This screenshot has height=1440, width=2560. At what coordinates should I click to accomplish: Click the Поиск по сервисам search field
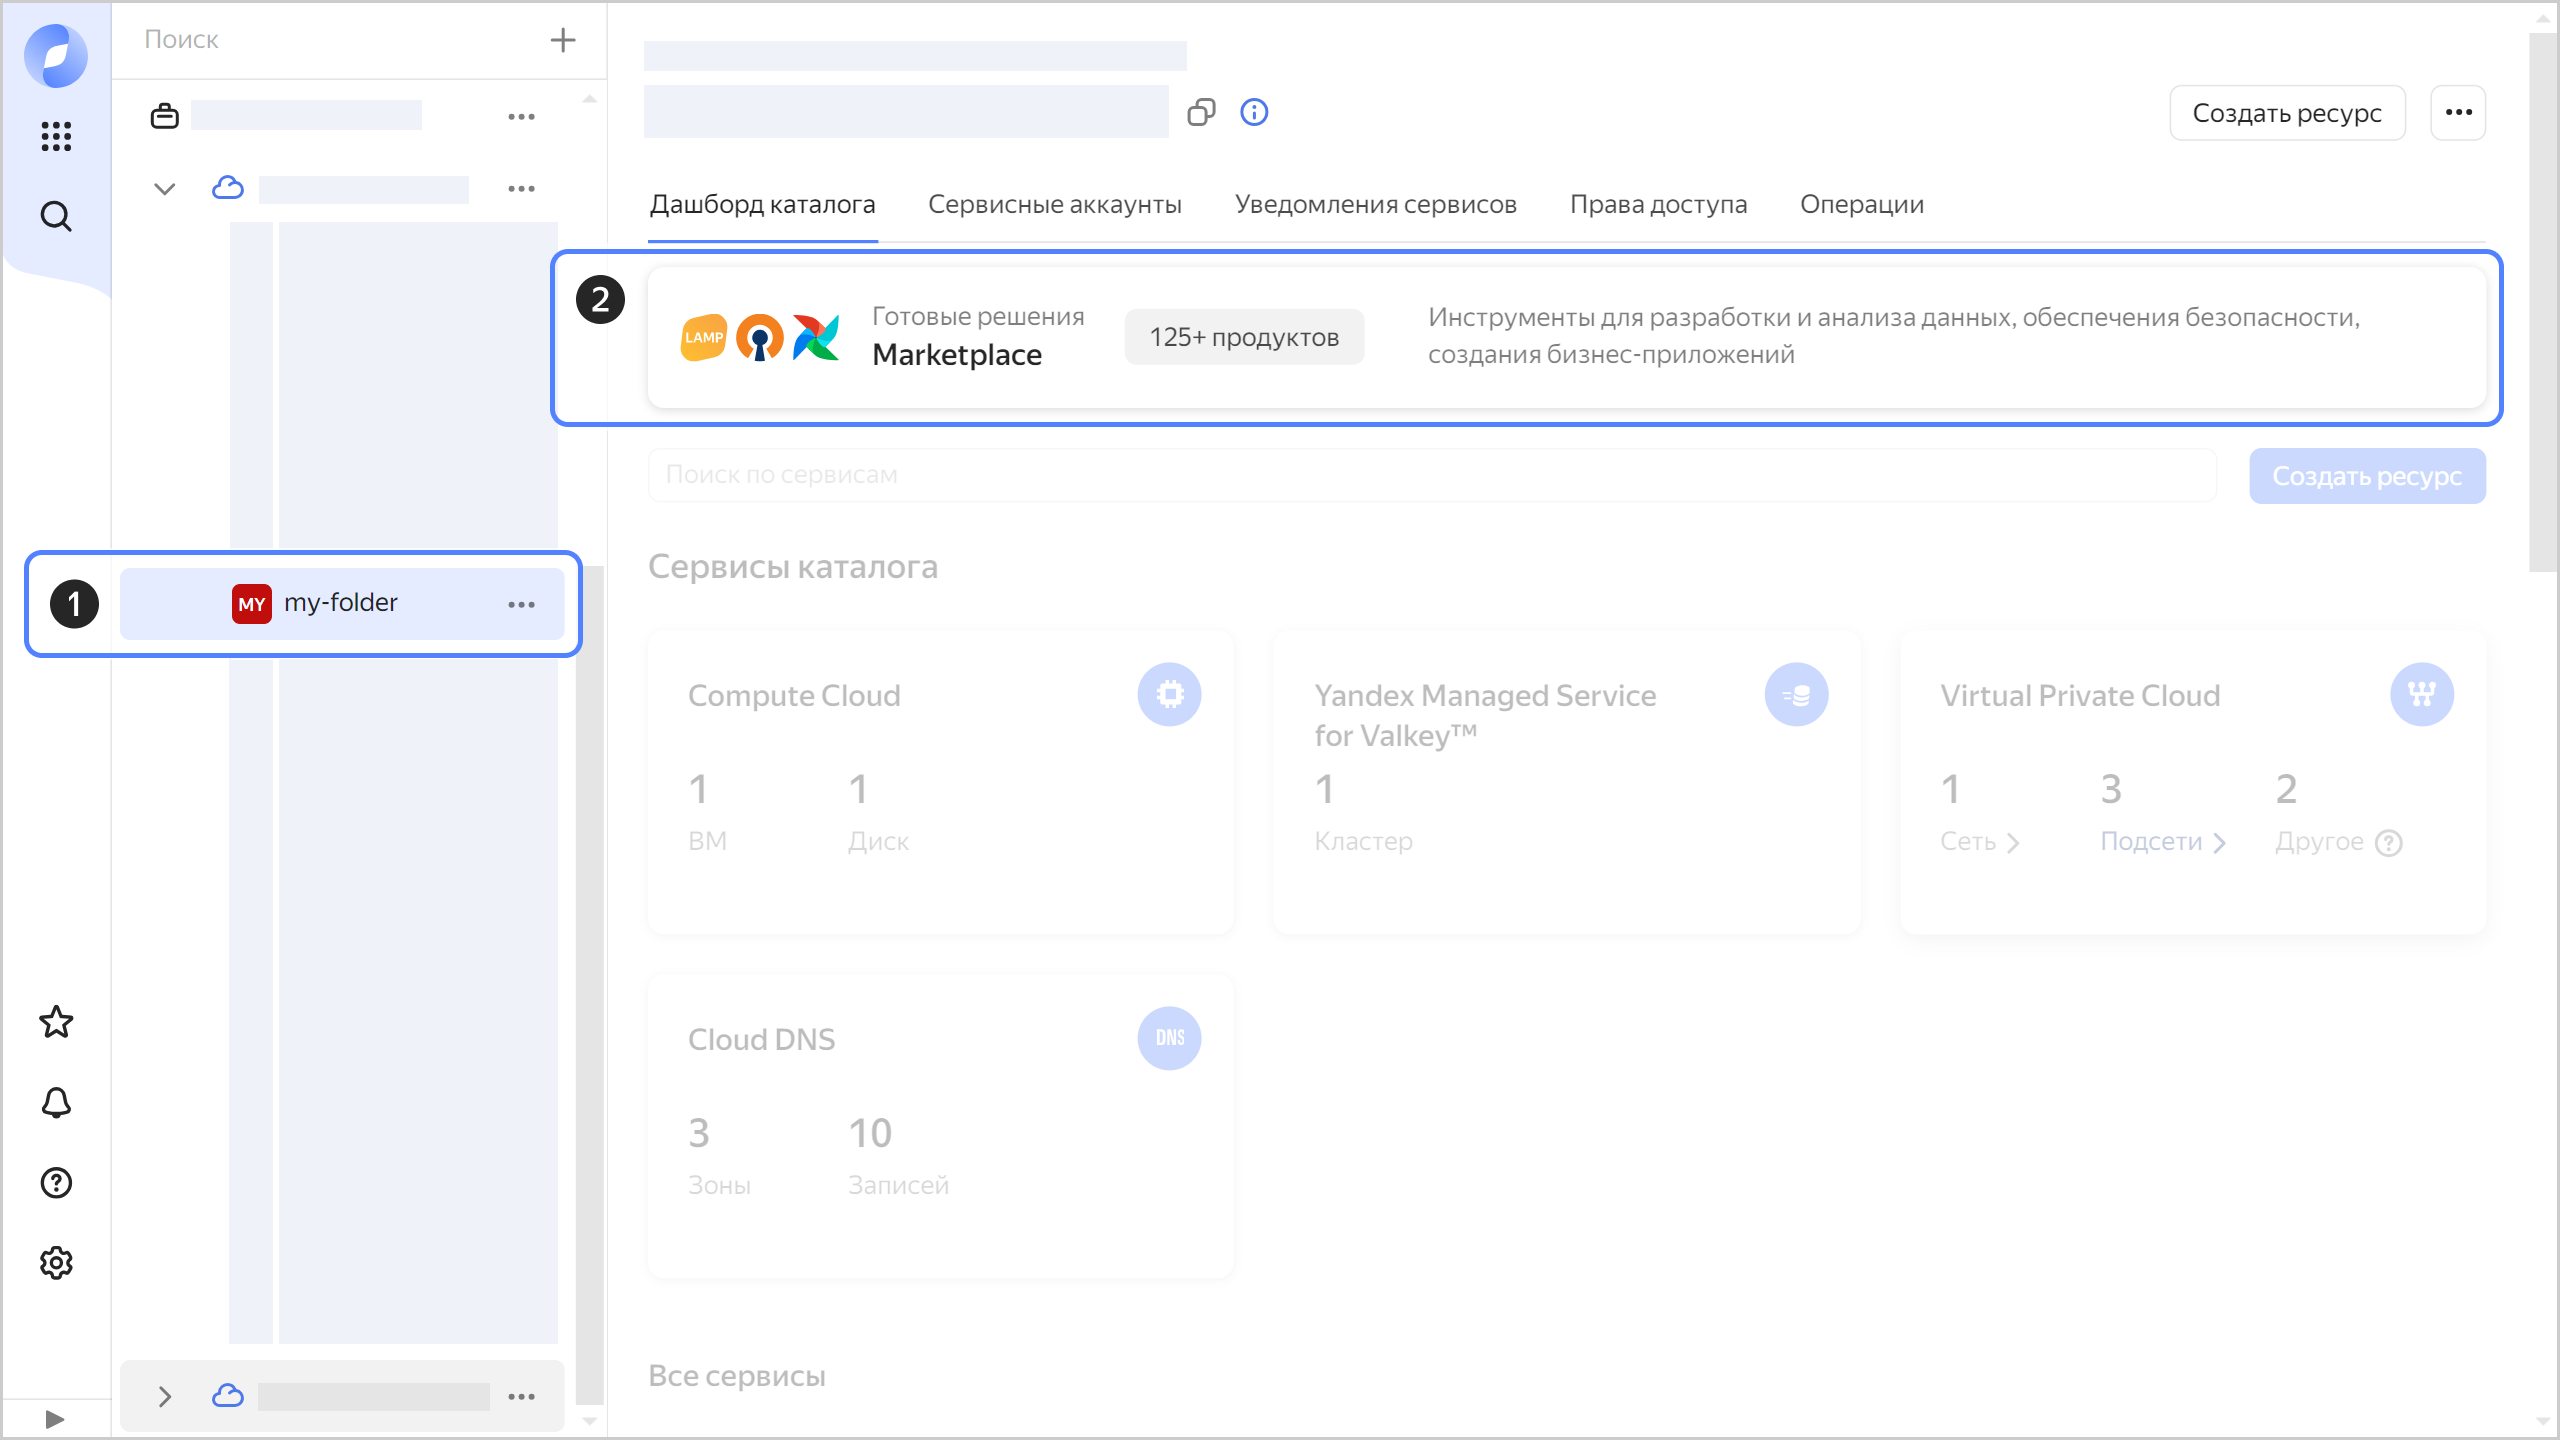pyautogui.click(x=1430, y=475)
